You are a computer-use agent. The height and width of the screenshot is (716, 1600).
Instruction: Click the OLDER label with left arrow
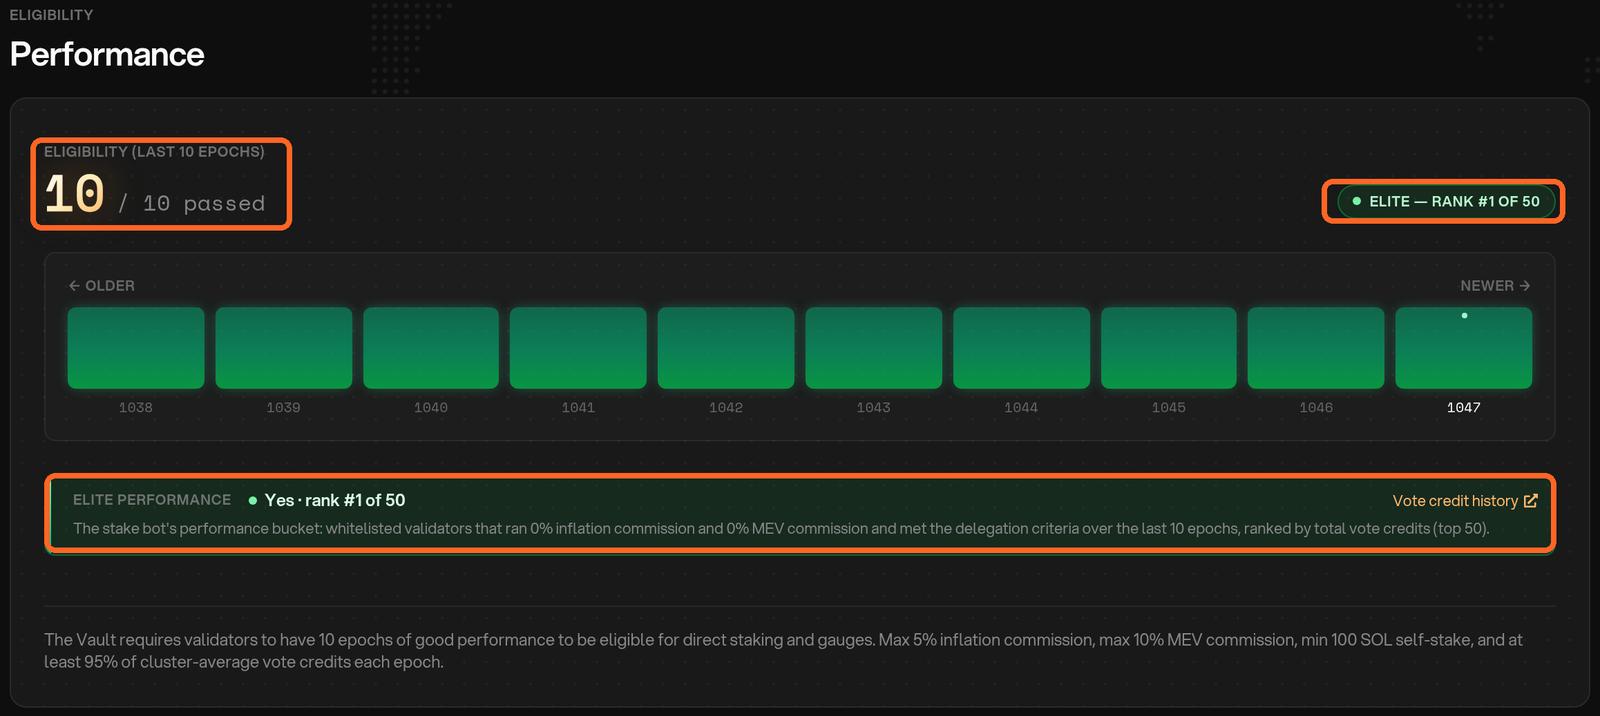point(101,286)
